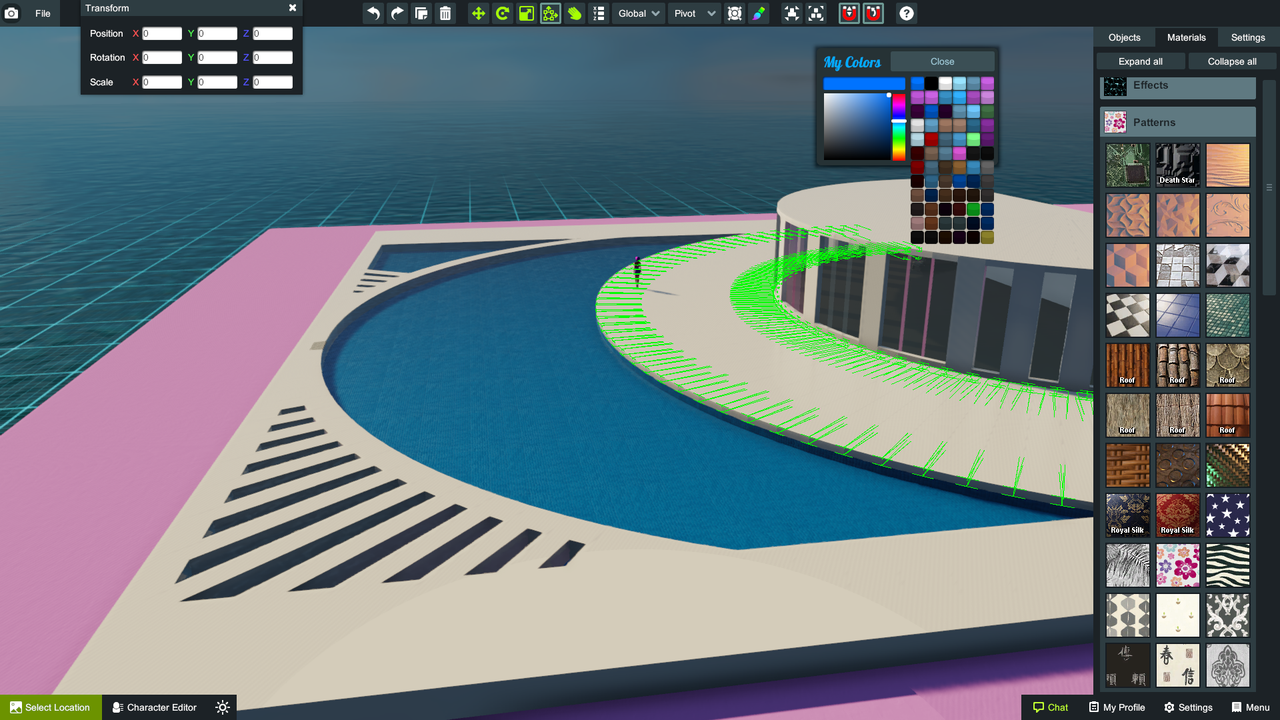Click the Position Z input field
1280x720 pixels.
[x=272, y=33]
